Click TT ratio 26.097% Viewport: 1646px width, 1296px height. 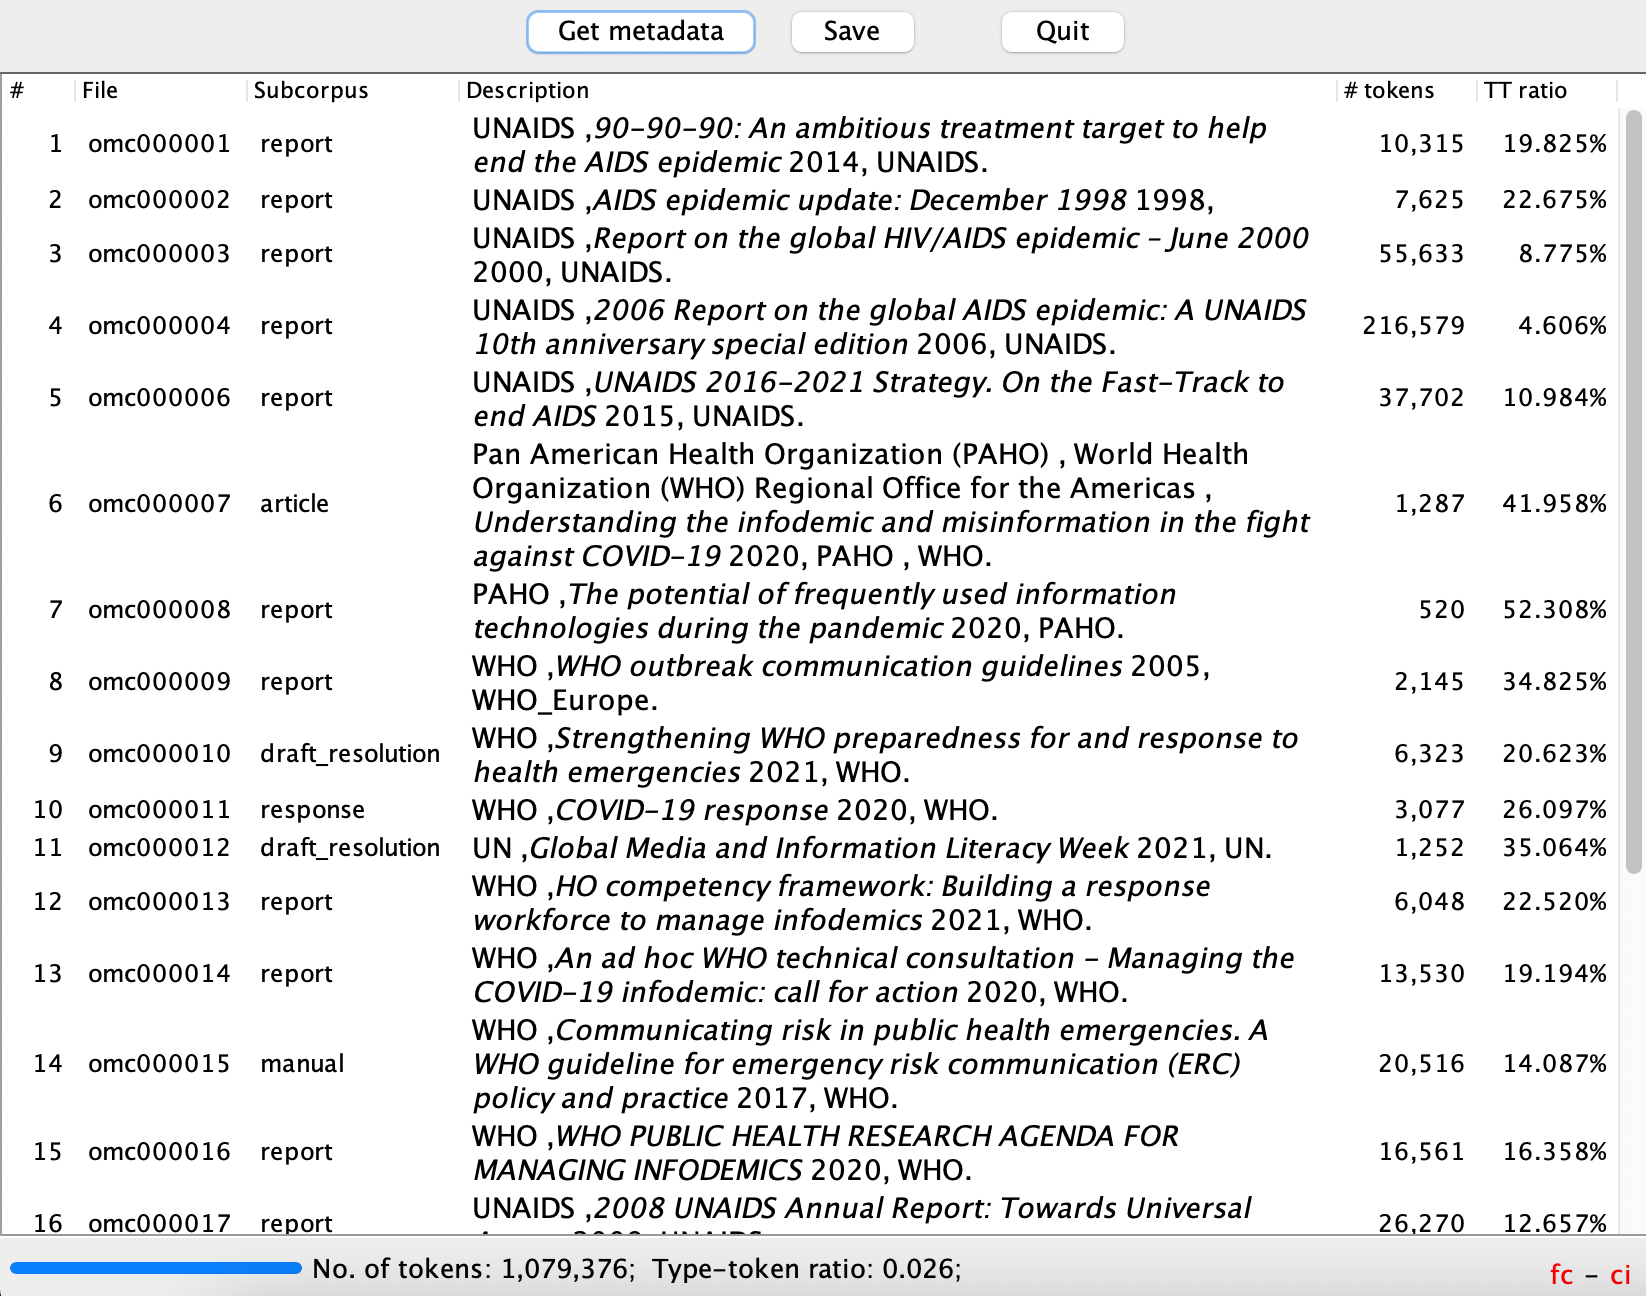(1555, 810)
